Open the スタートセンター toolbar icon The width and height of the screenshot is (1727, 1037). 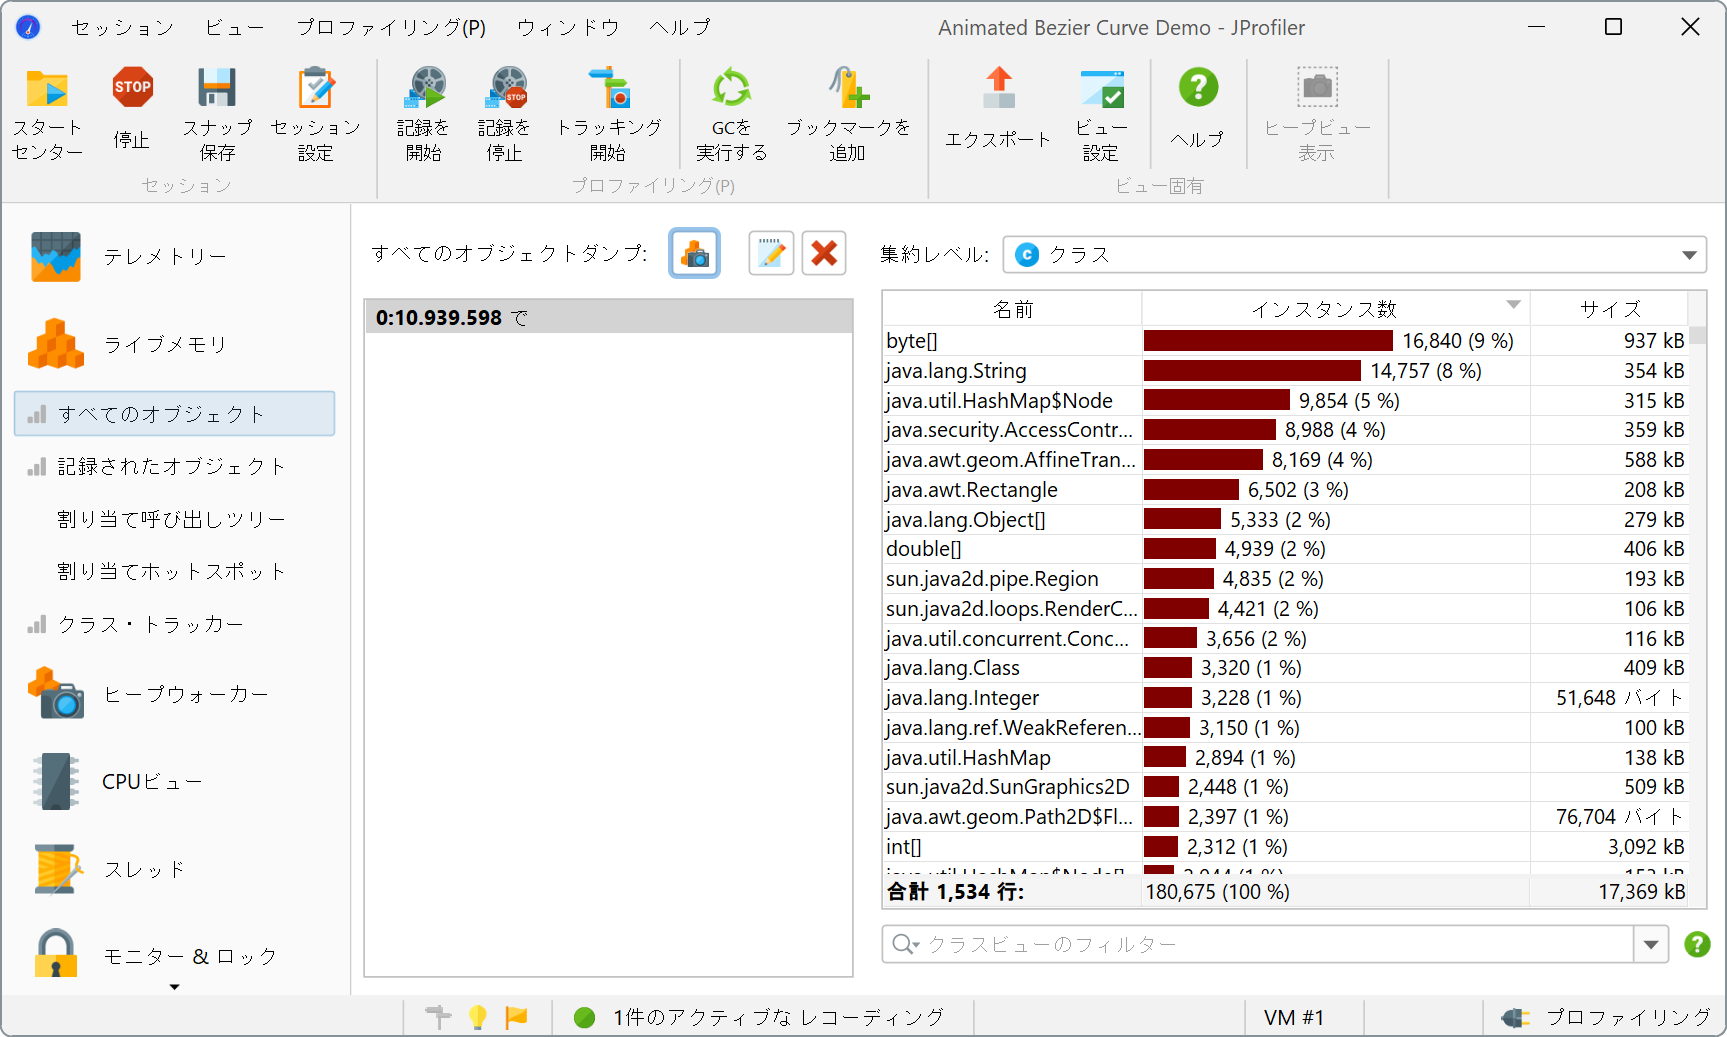point(47,113)
